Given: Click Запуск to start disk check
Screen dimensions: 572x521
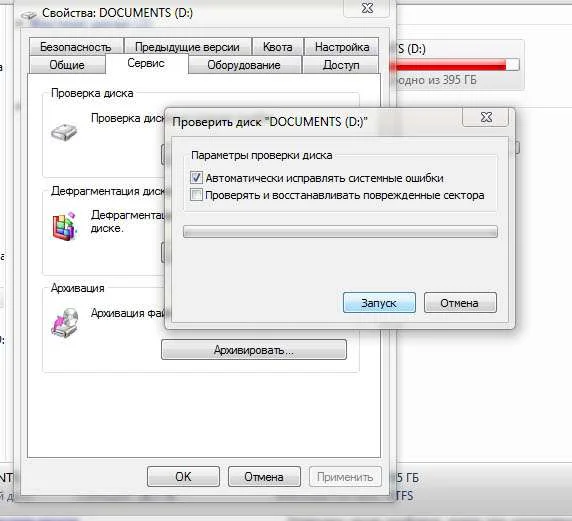Looking at the screenshot, I should tap(379, 302).
